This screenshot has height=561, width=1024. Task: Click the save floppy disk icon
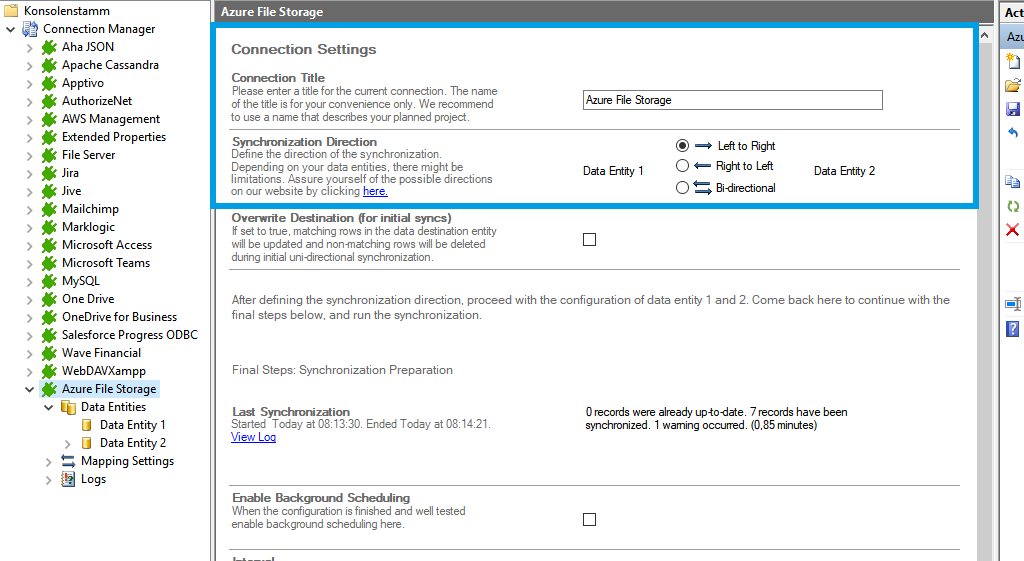[1012, 109]
